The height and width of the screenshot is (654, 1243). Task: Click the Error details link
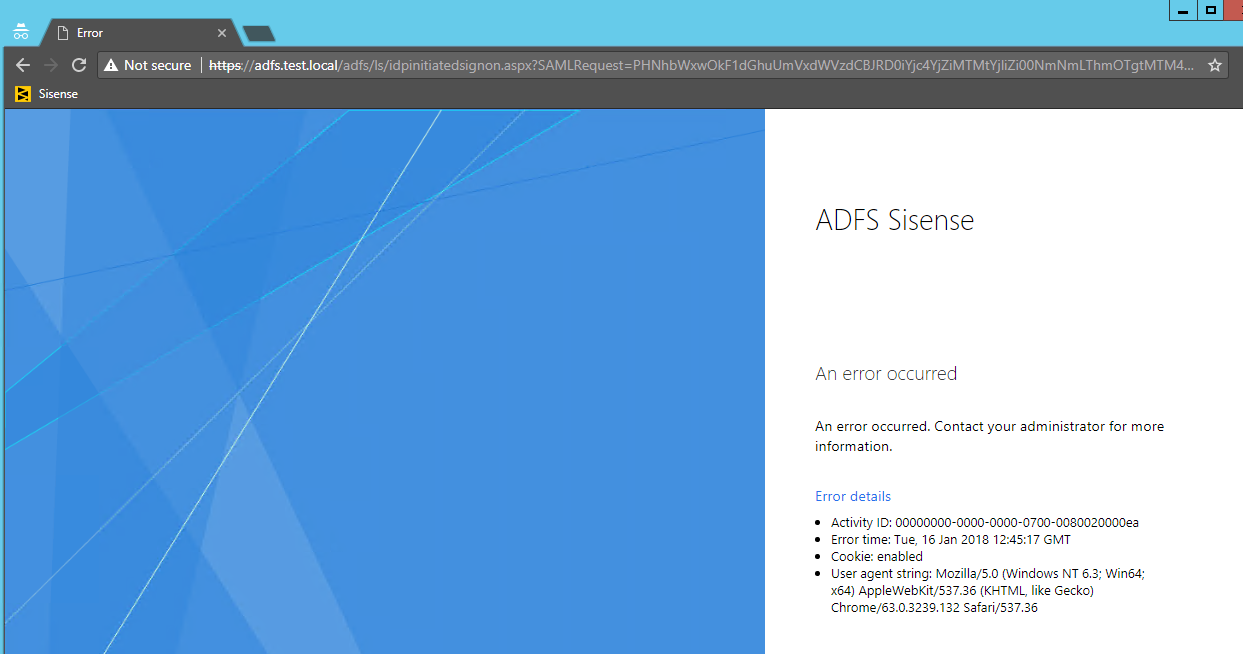pyautogui.click(x=853, y=496)
